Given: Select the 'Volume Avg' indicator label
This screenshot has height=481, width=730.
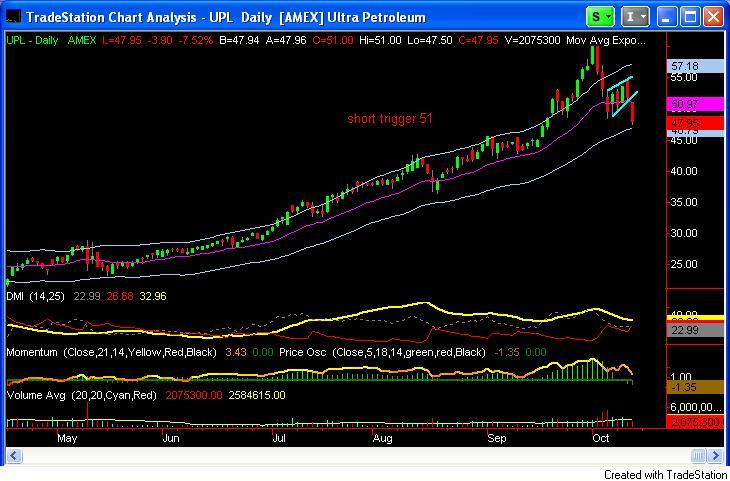Looking at the screenshot, I should pos(36,395).
